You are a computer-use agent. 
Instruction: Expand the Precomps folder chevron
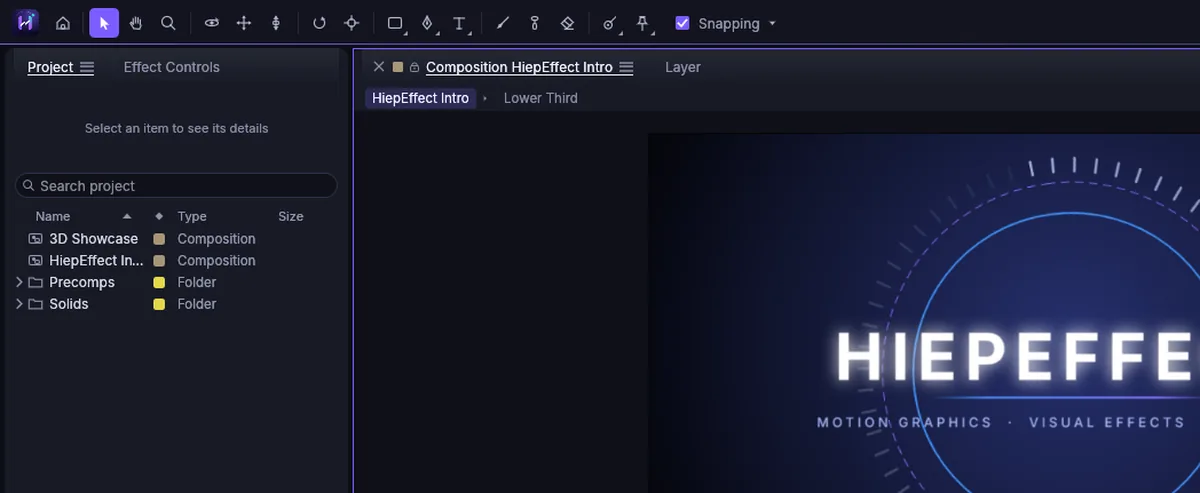tap(19, 283)
